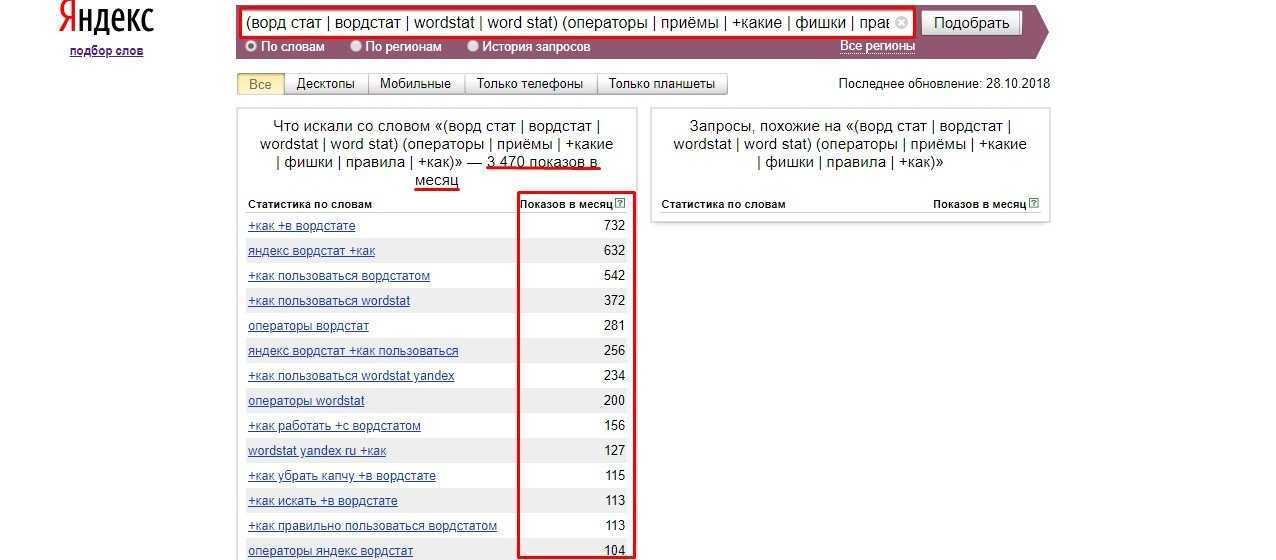Clear the search query with the X icon
Image resolution: width=1276 pixels, height=560 pixels.
click(901, 22)
